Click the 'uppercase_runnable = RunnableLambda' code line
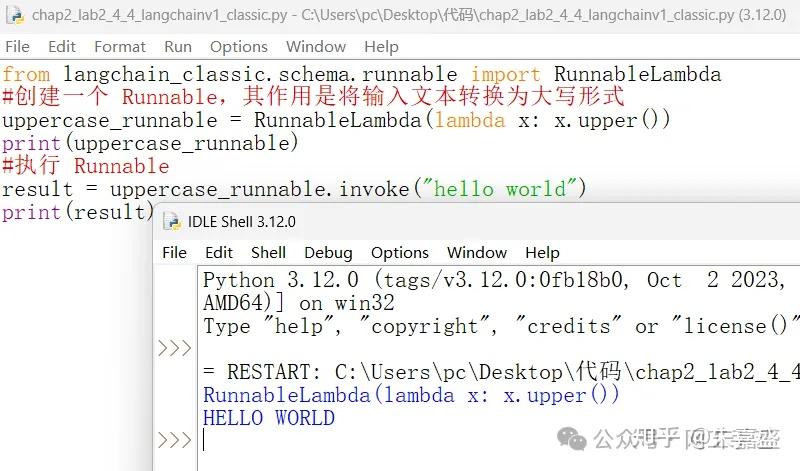800x471 pixels. (336, 120)
